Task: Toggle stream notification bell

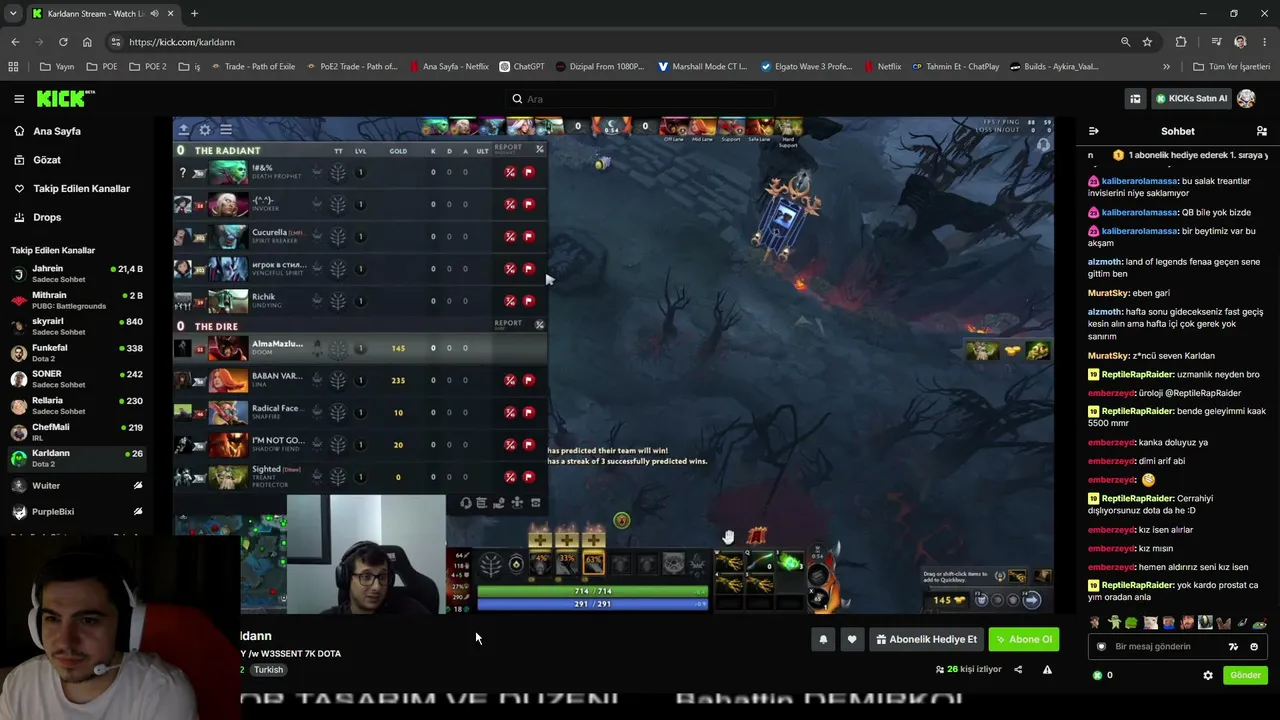Action: pos(823,639)
